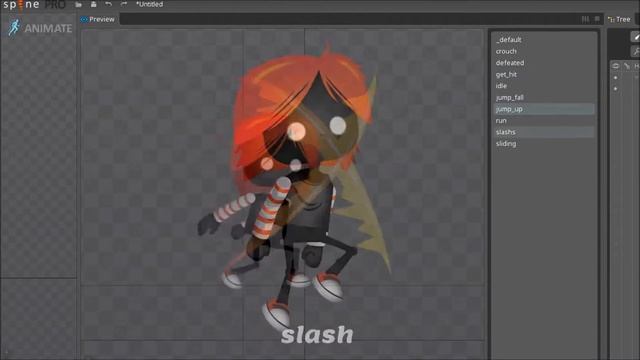Image resolution: width=640 pixels, height=360 pixels.
Task: Select the get_hit animation
Action: (544, 74)
